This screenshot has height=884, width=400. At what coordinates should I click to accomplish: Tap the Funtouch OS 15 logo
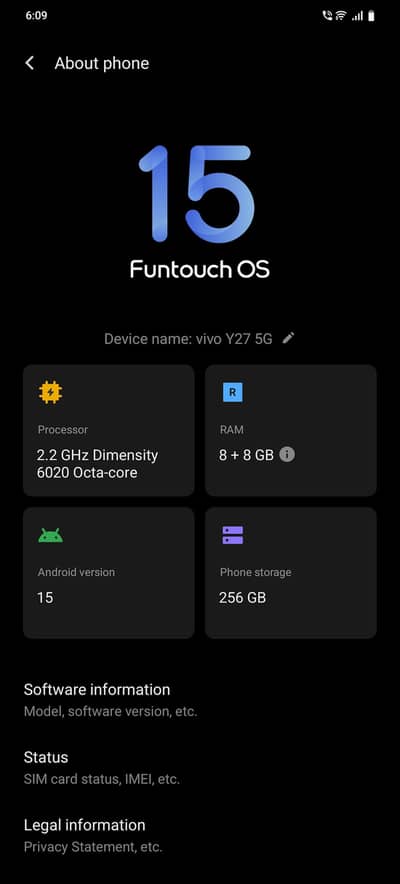coord(199,211)
